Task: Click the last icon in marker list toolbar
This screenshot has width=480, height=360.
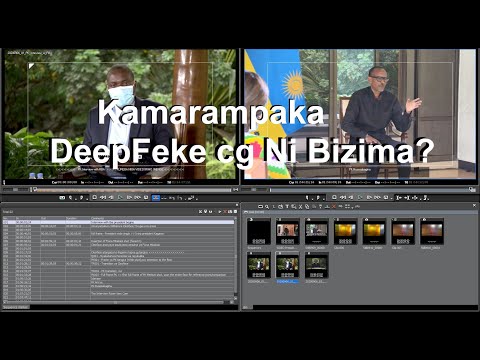Action: [x=235, y=211]
